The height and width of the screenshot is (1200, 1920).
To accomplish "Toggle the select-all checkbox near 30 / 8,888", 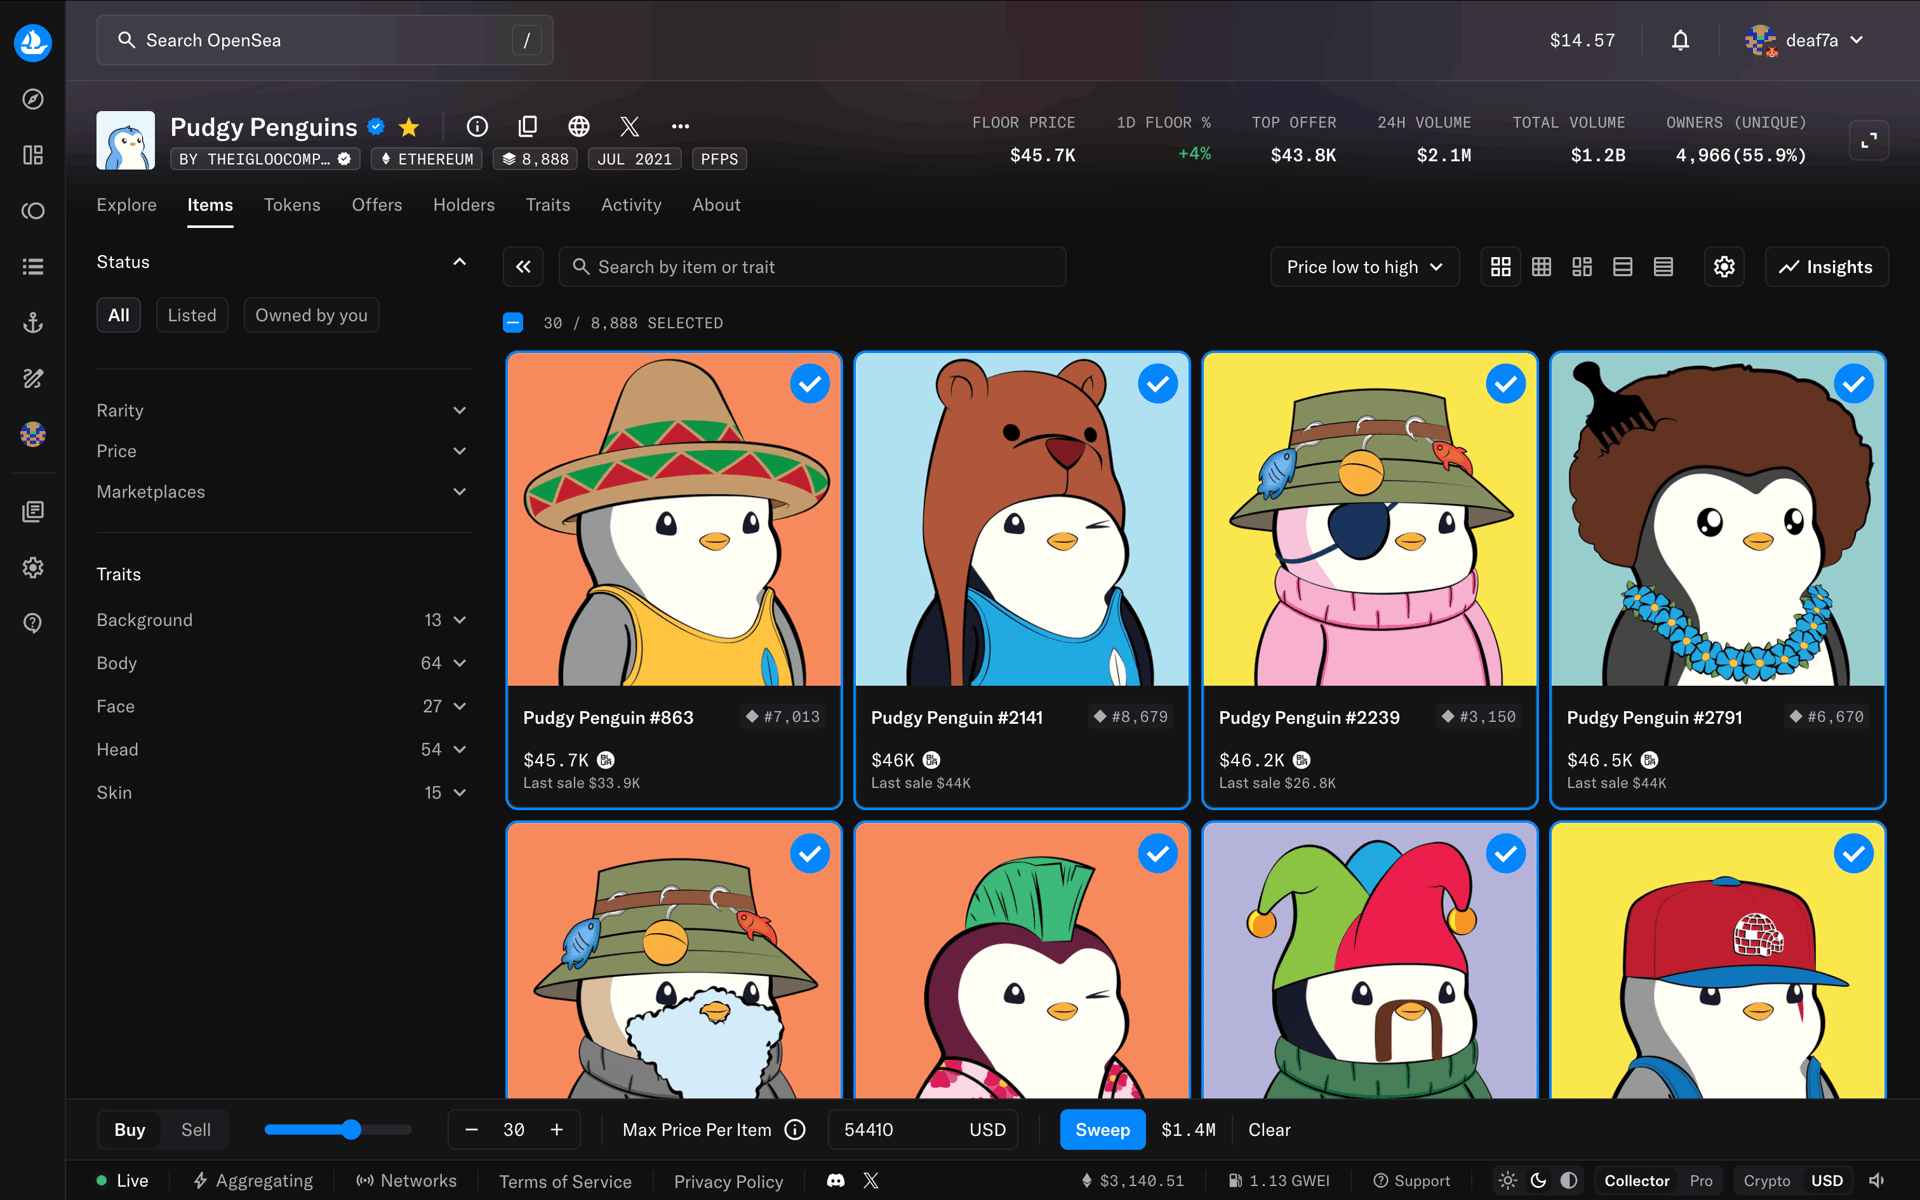I will click(513, 323).
